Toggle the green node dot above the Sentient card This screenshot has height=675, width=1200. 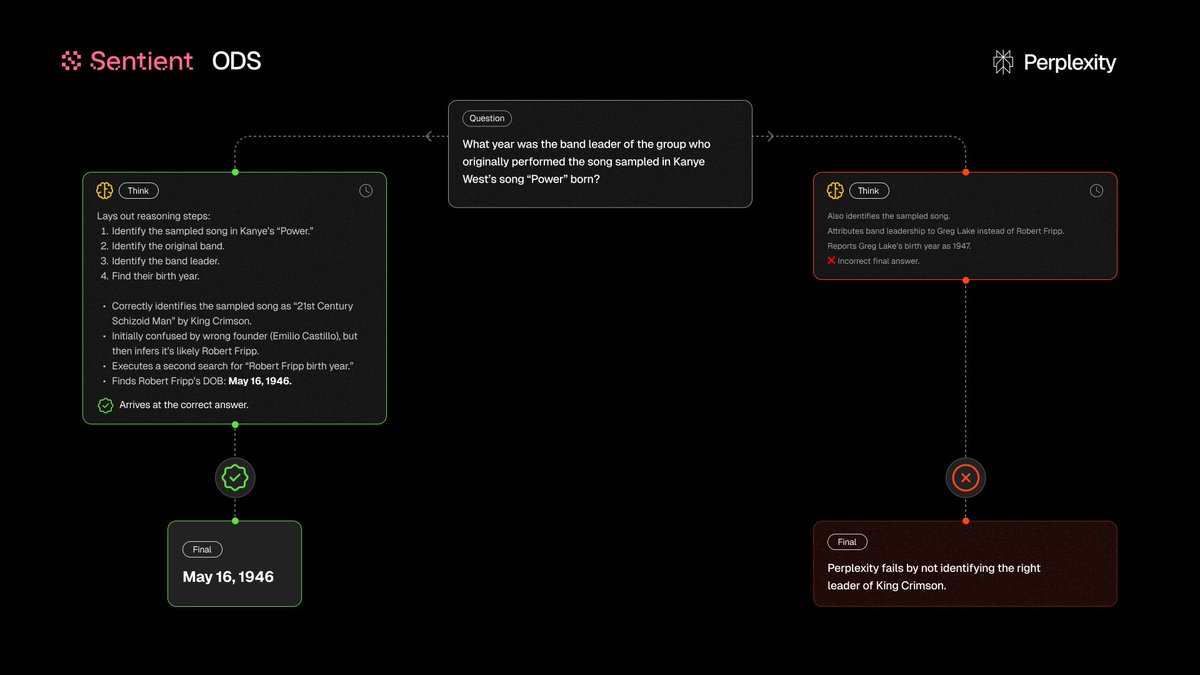pyautogui.click(x=235, y=172)
